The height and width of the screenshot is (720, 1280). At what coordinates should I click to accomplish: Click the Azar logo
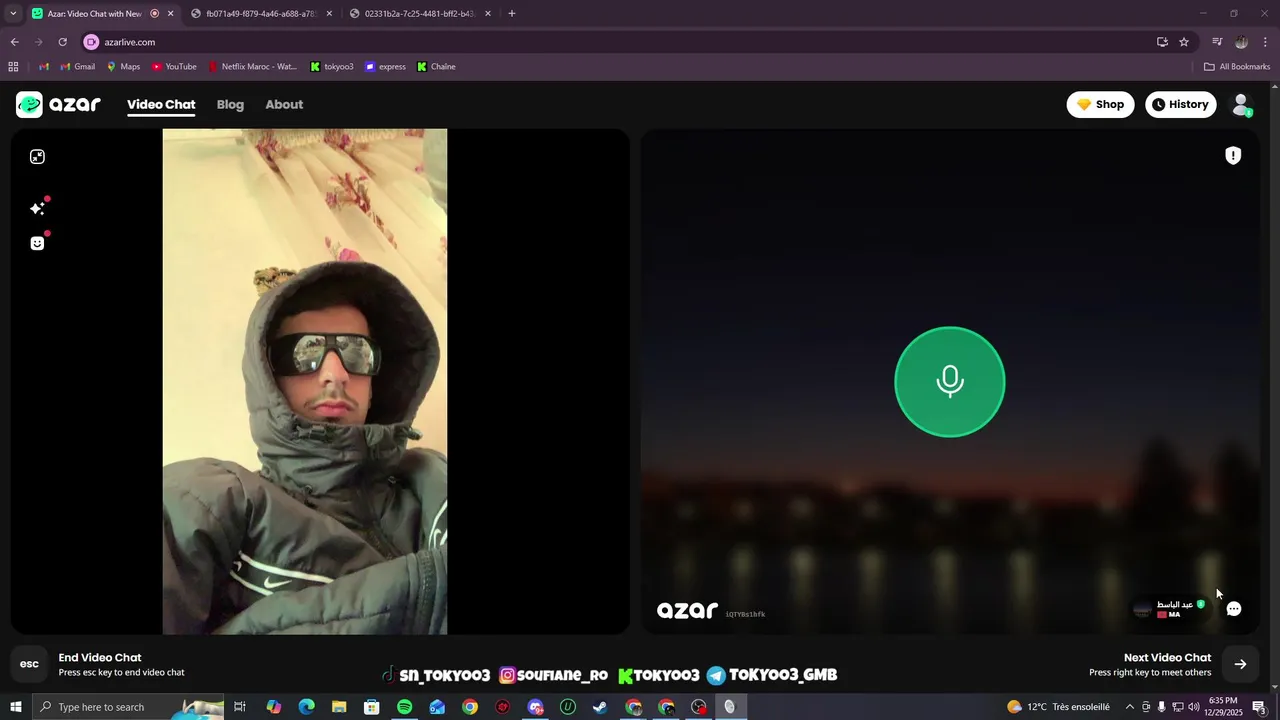58,104
